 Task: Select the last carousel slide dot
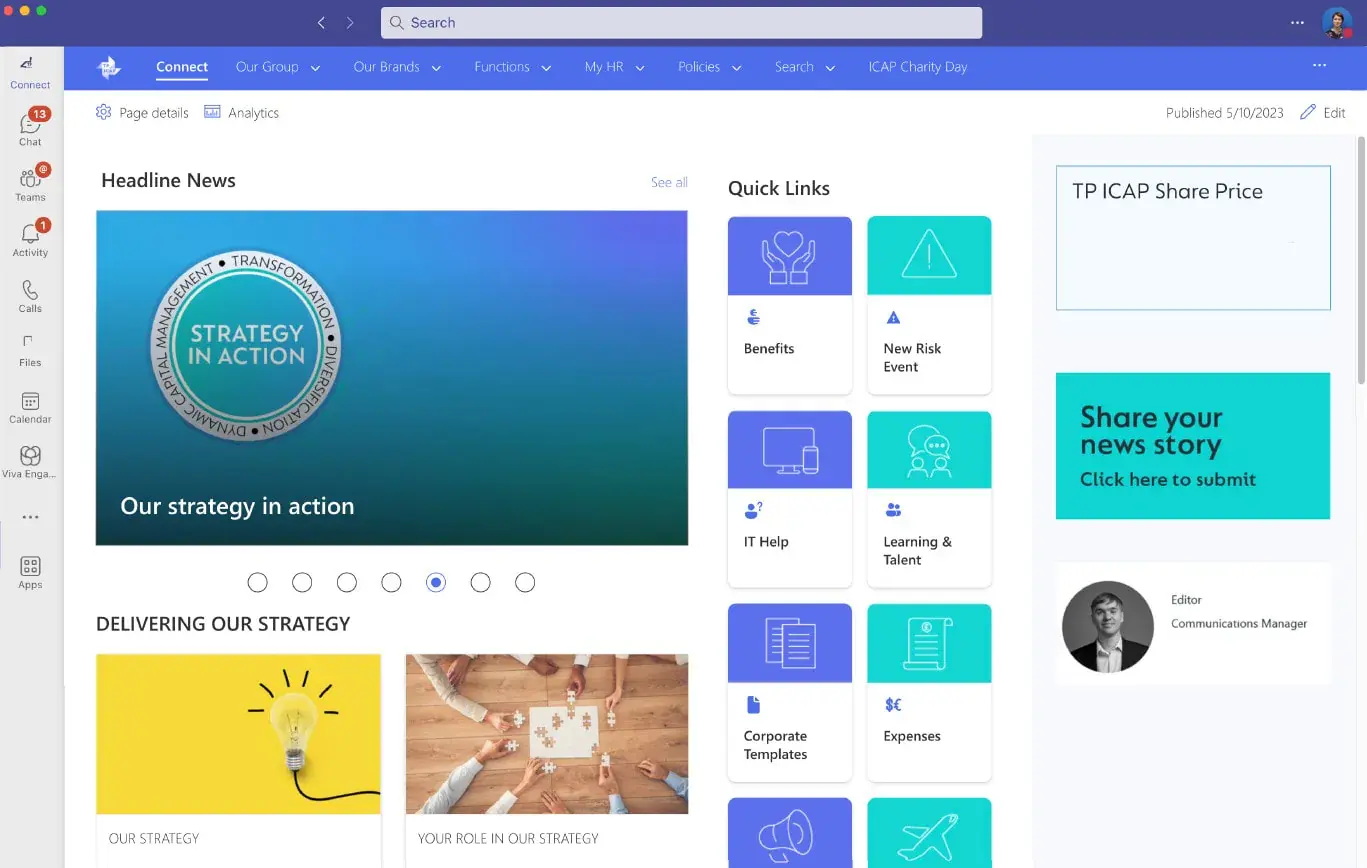(x=525, y=582)
